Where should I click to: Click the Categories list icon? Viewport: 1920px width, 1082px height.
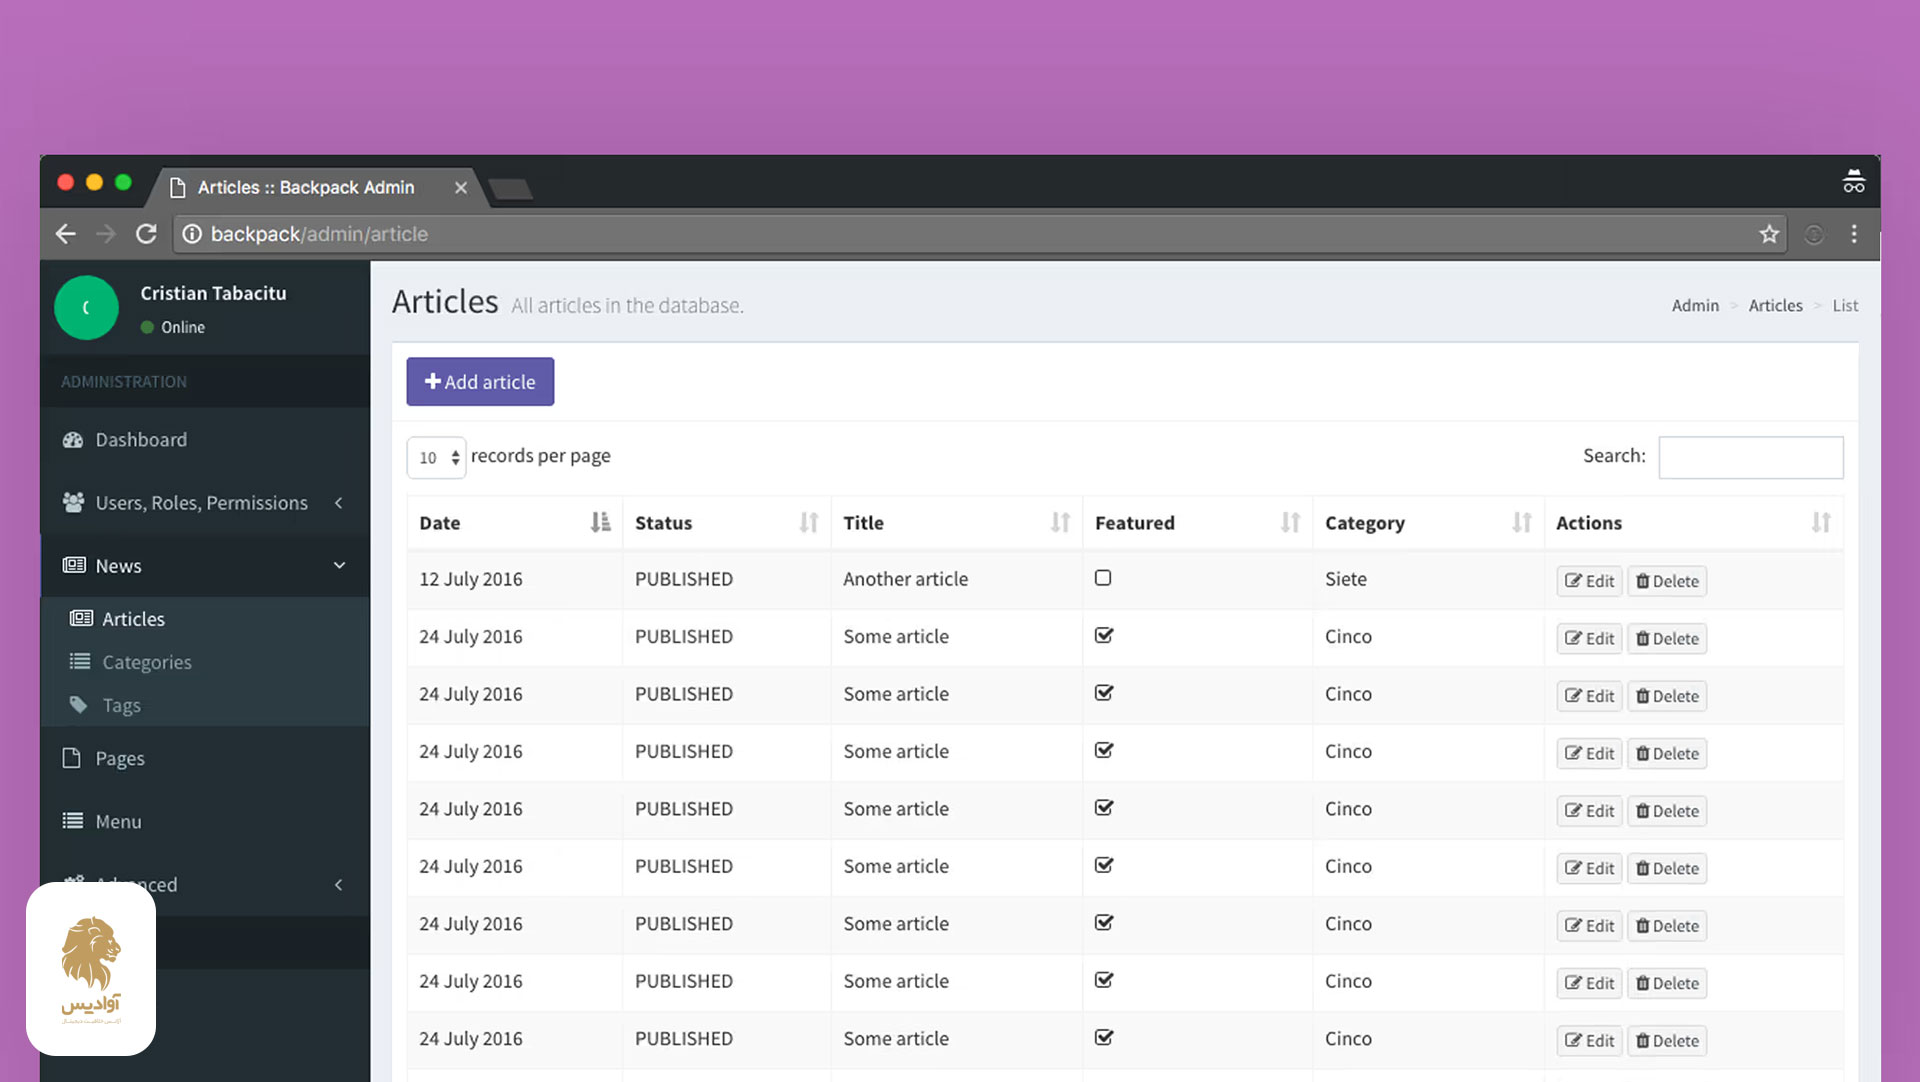(80, 661)
